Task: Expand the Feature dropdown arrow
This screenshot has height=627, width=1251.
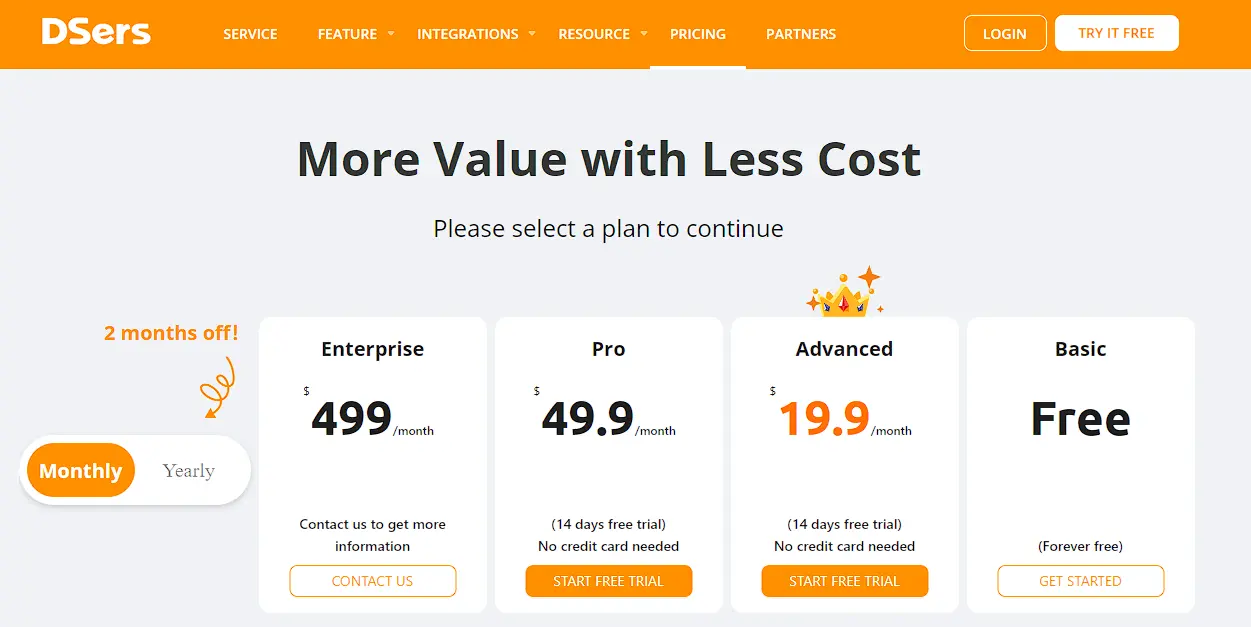Action: click(391, 33)
